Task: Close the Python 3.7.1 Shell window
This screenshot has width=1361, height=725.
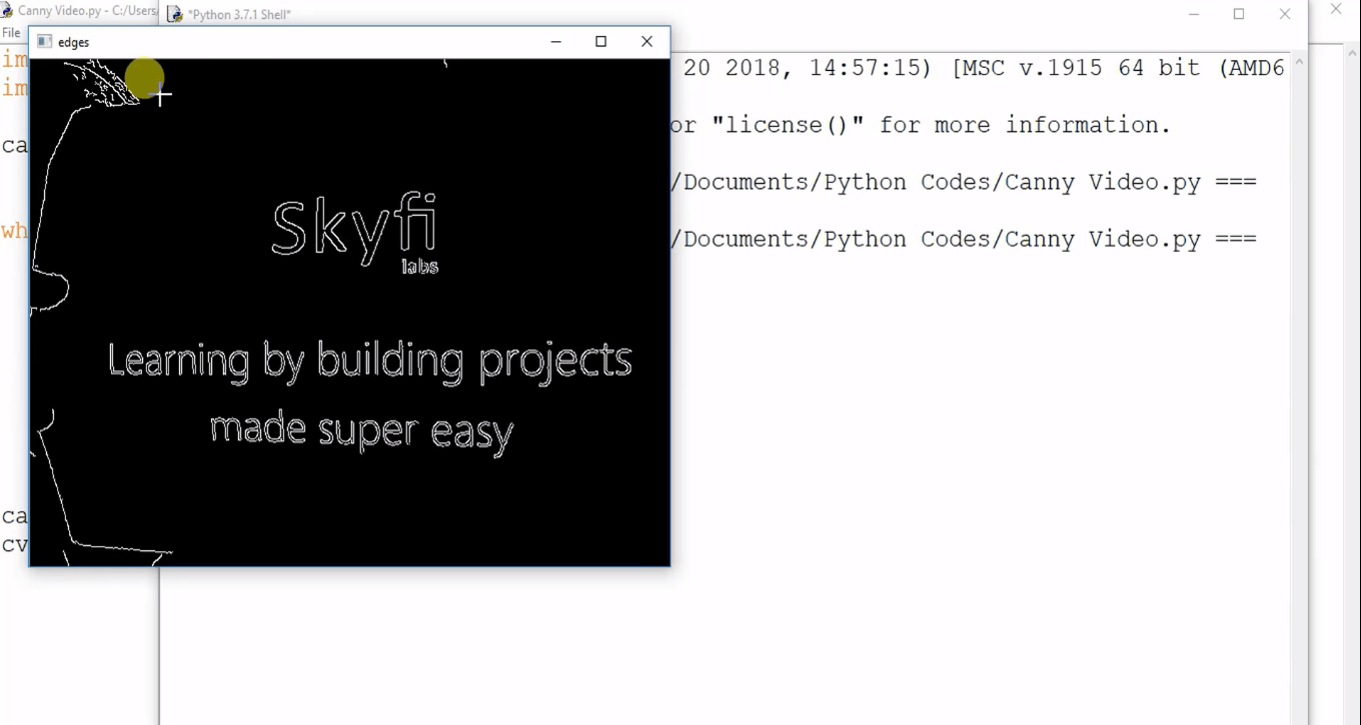Action: click(x=1285, y=14)
